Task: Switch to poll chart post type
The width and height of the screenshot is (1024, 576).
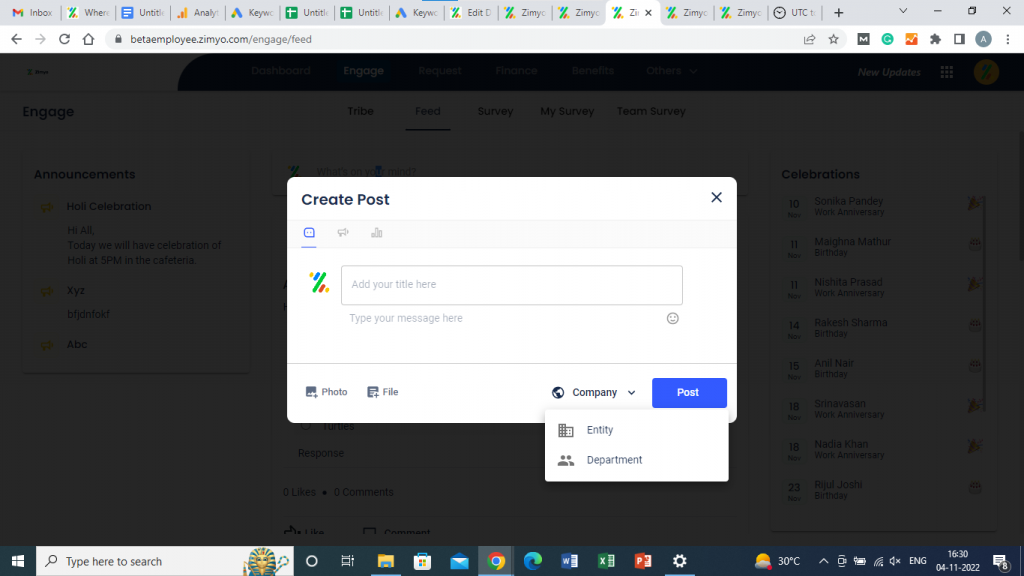Action: pos(377,233)
